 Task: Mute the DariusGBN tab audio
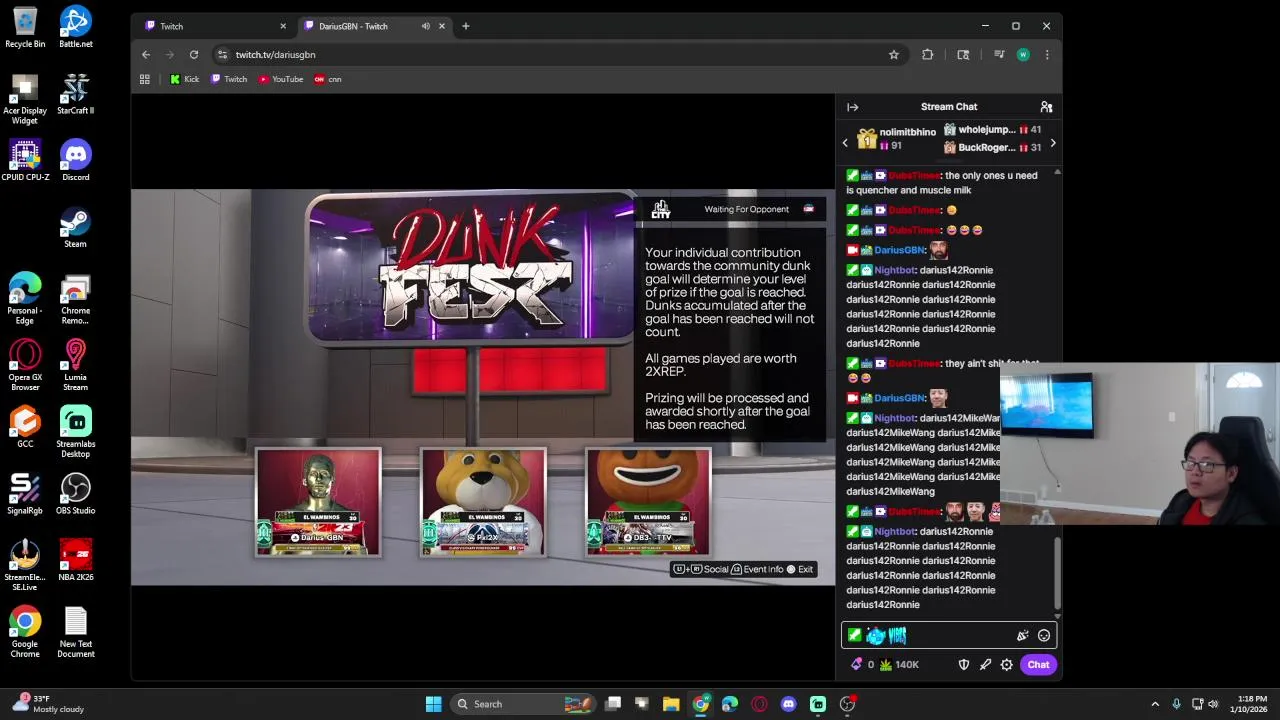(x=426, y=26)
